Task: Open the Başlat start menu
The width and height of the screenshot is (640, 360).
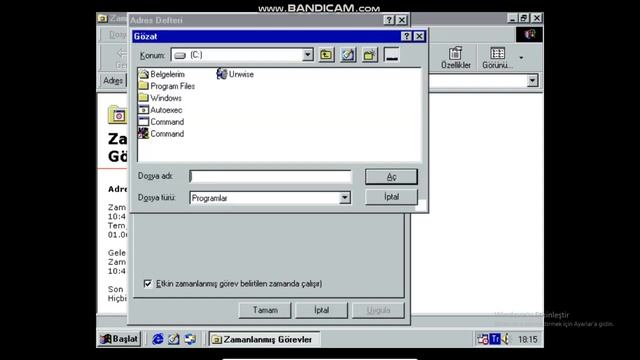Action: [x=119, y=339]
